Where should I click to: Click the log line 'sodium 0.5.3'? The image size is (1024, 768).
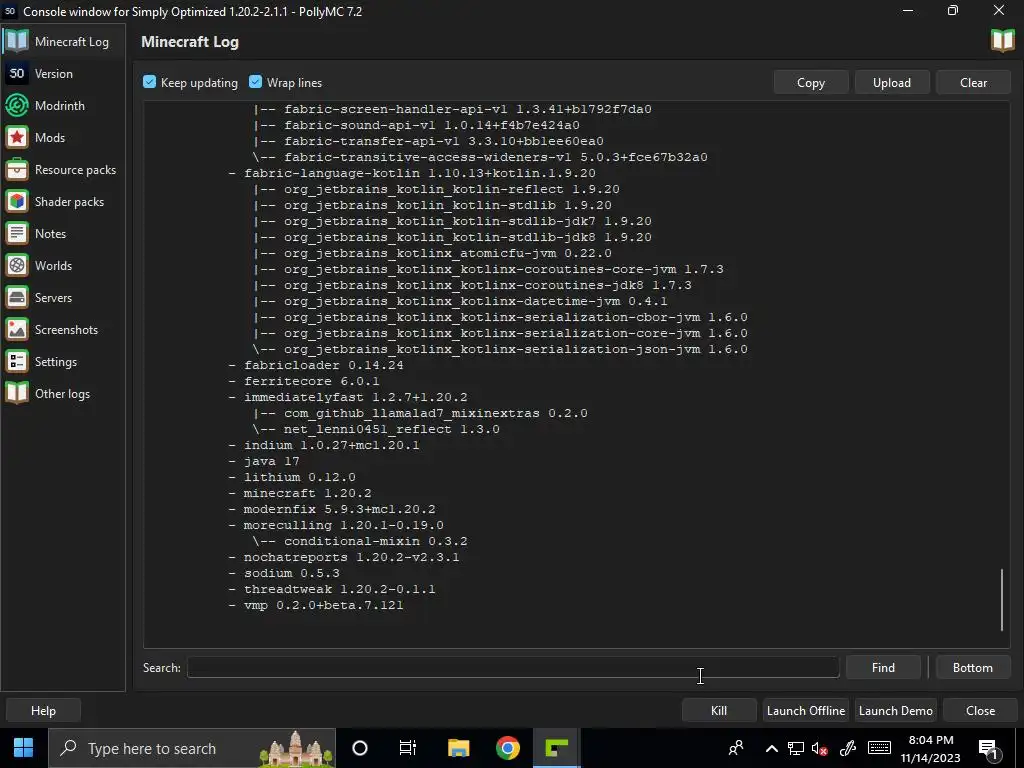click(291, 573)
